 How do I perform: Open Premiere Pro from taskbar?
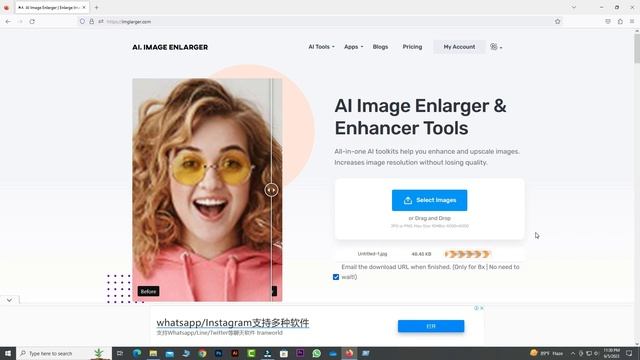[x=300, y=353]
